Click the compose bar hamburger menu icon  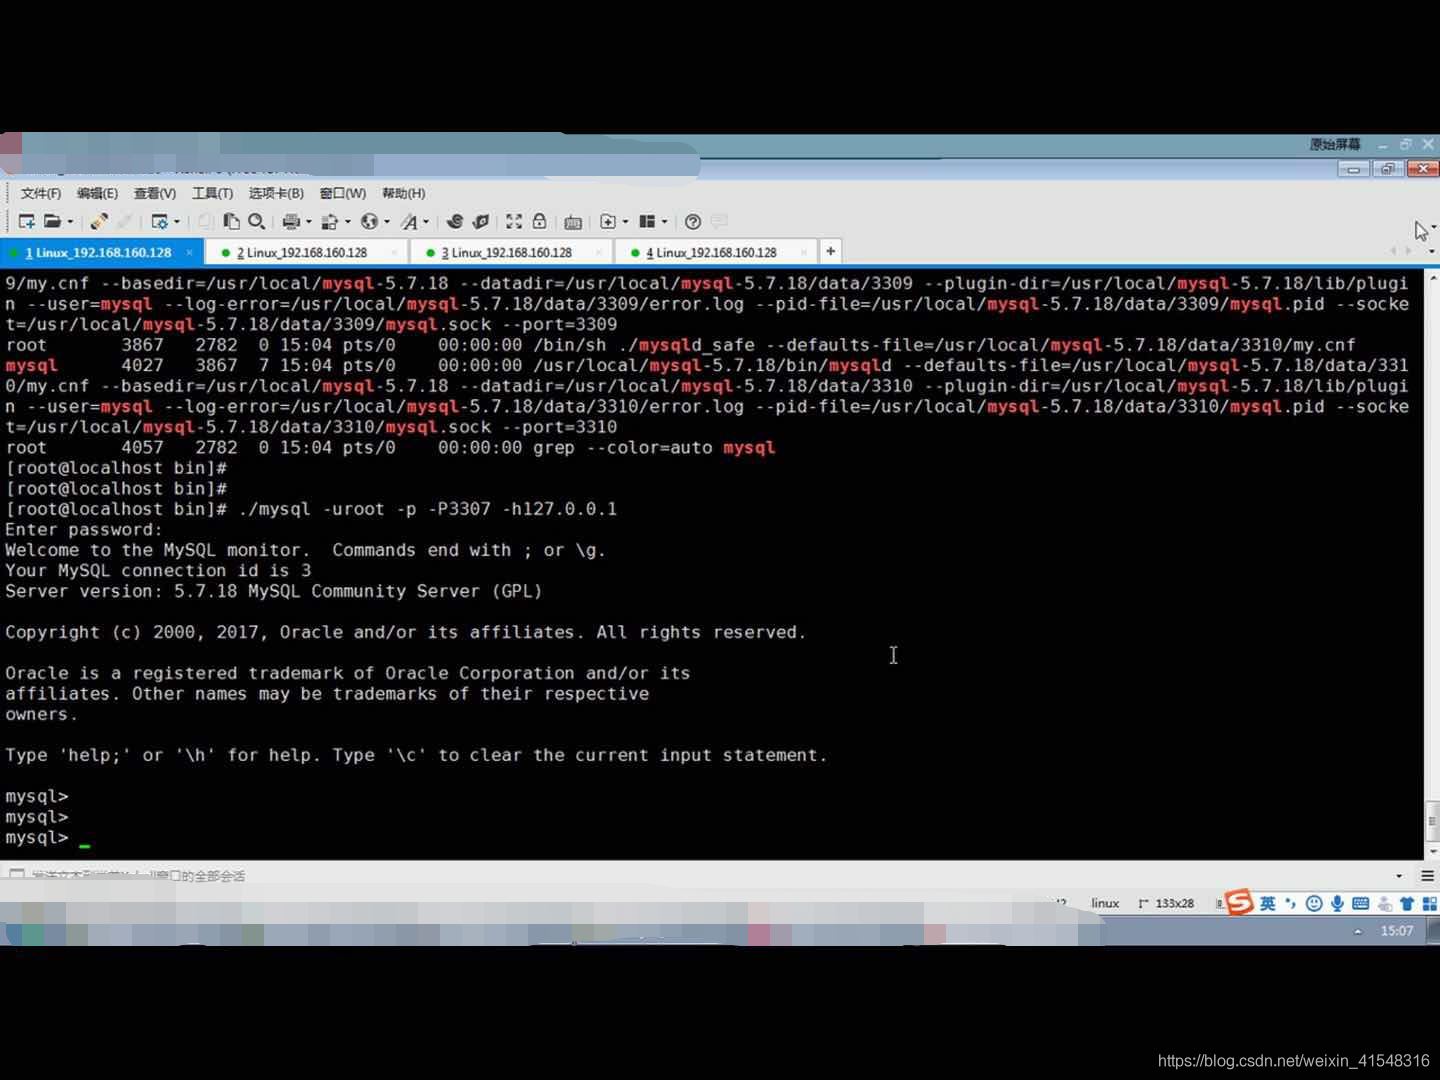coord(1428,876)
